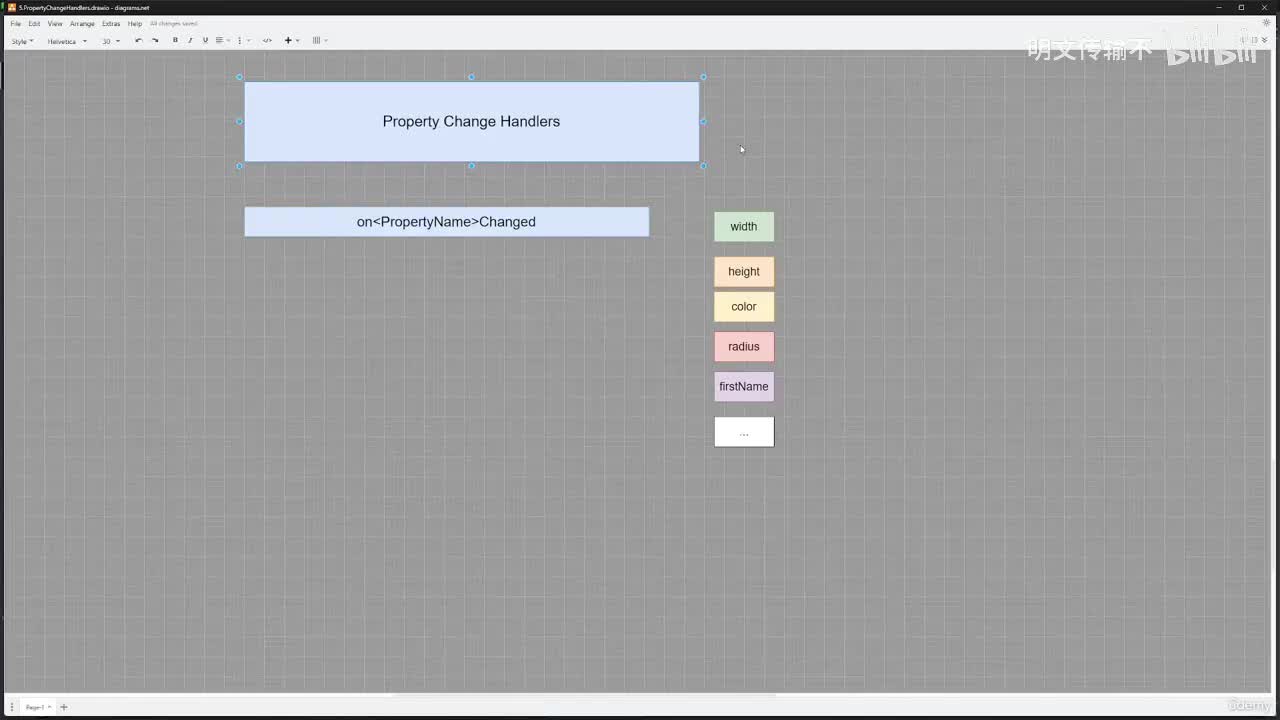Select the red radius box
Image resolution: width=1280 pixels, height=720 pixels.
[744, 347]
